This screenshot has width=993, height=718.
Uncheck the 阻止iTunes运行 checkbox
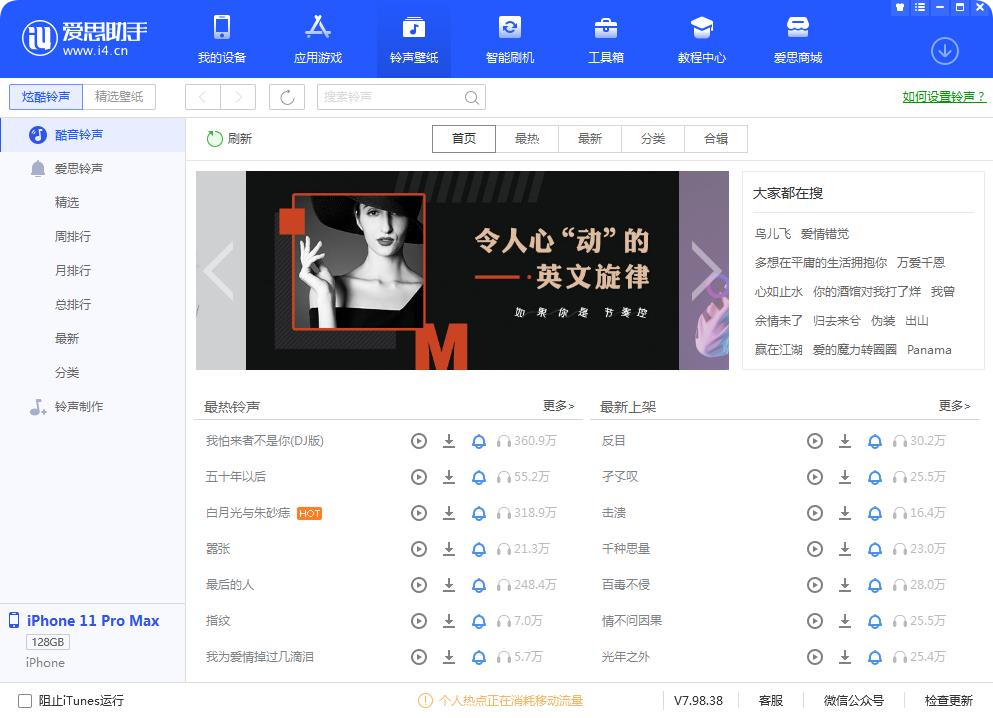17,701
